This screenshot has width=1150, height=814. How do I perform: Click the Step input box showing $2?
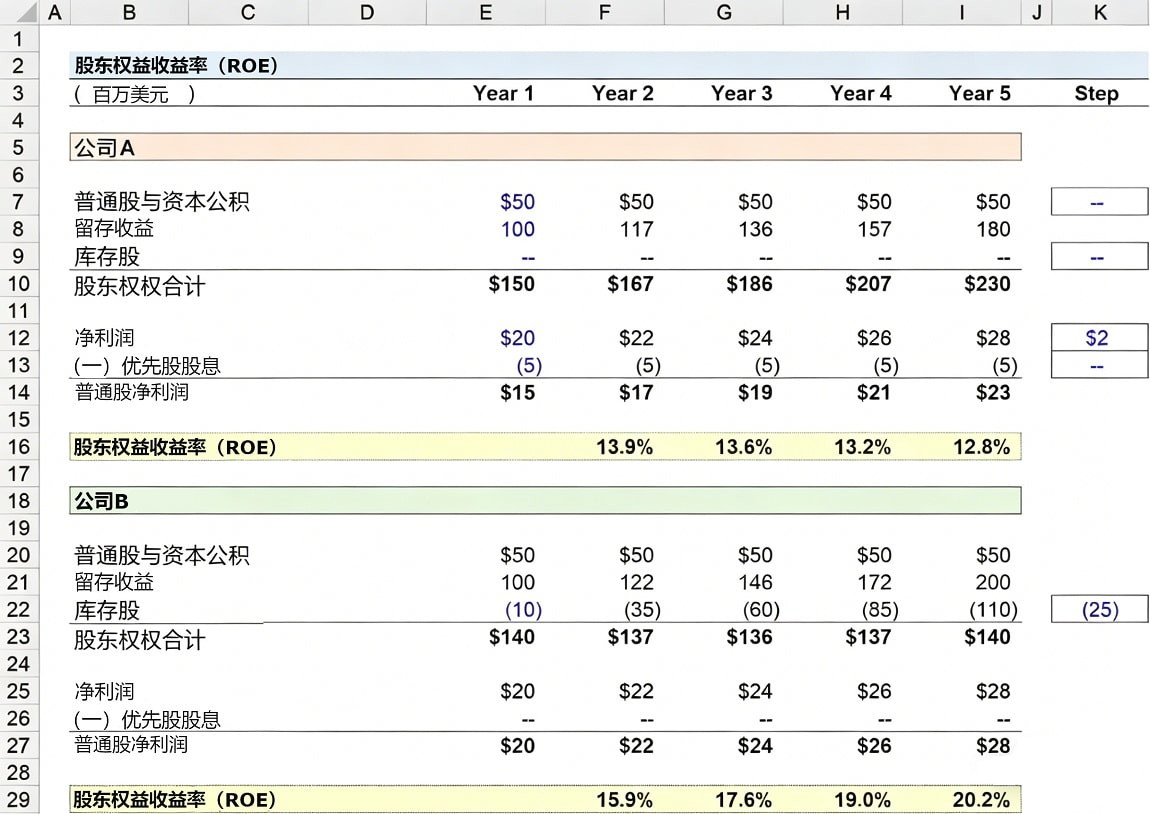click(1098, 338)
